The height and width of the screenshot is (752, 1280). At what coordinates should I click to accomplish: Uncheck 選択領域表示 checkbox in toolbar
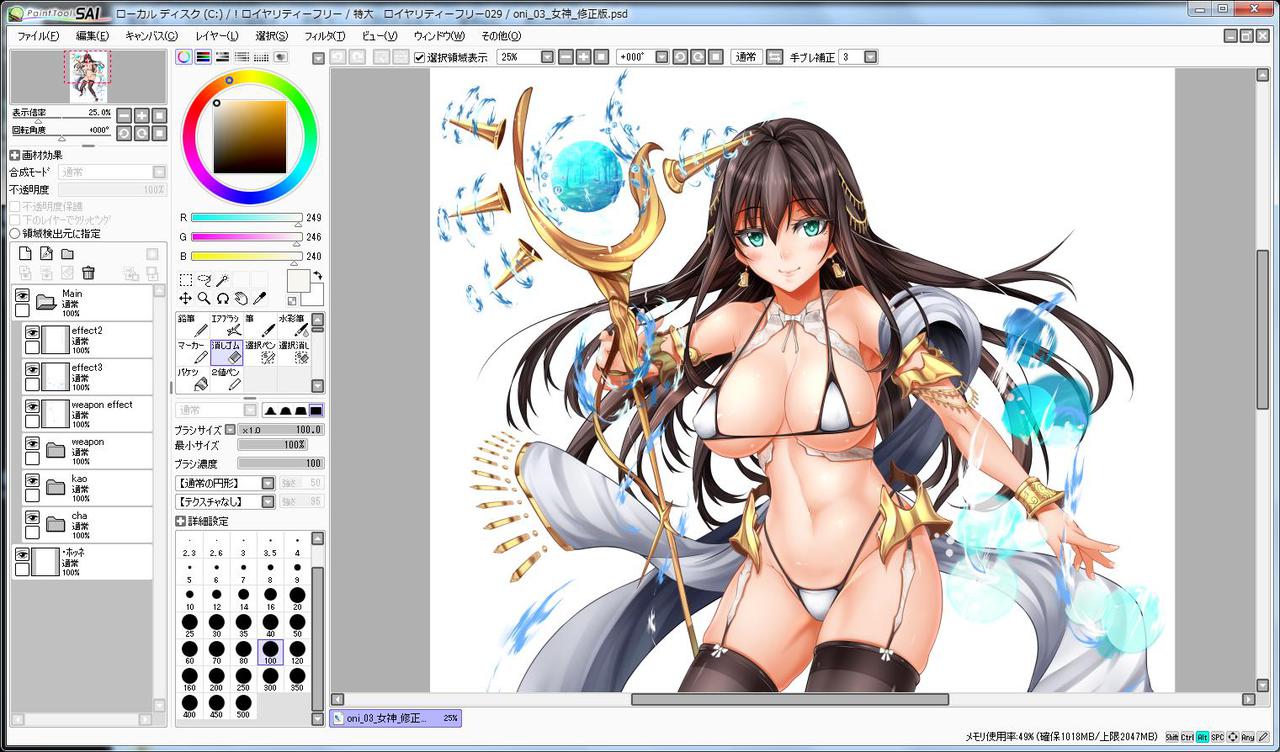420,57
